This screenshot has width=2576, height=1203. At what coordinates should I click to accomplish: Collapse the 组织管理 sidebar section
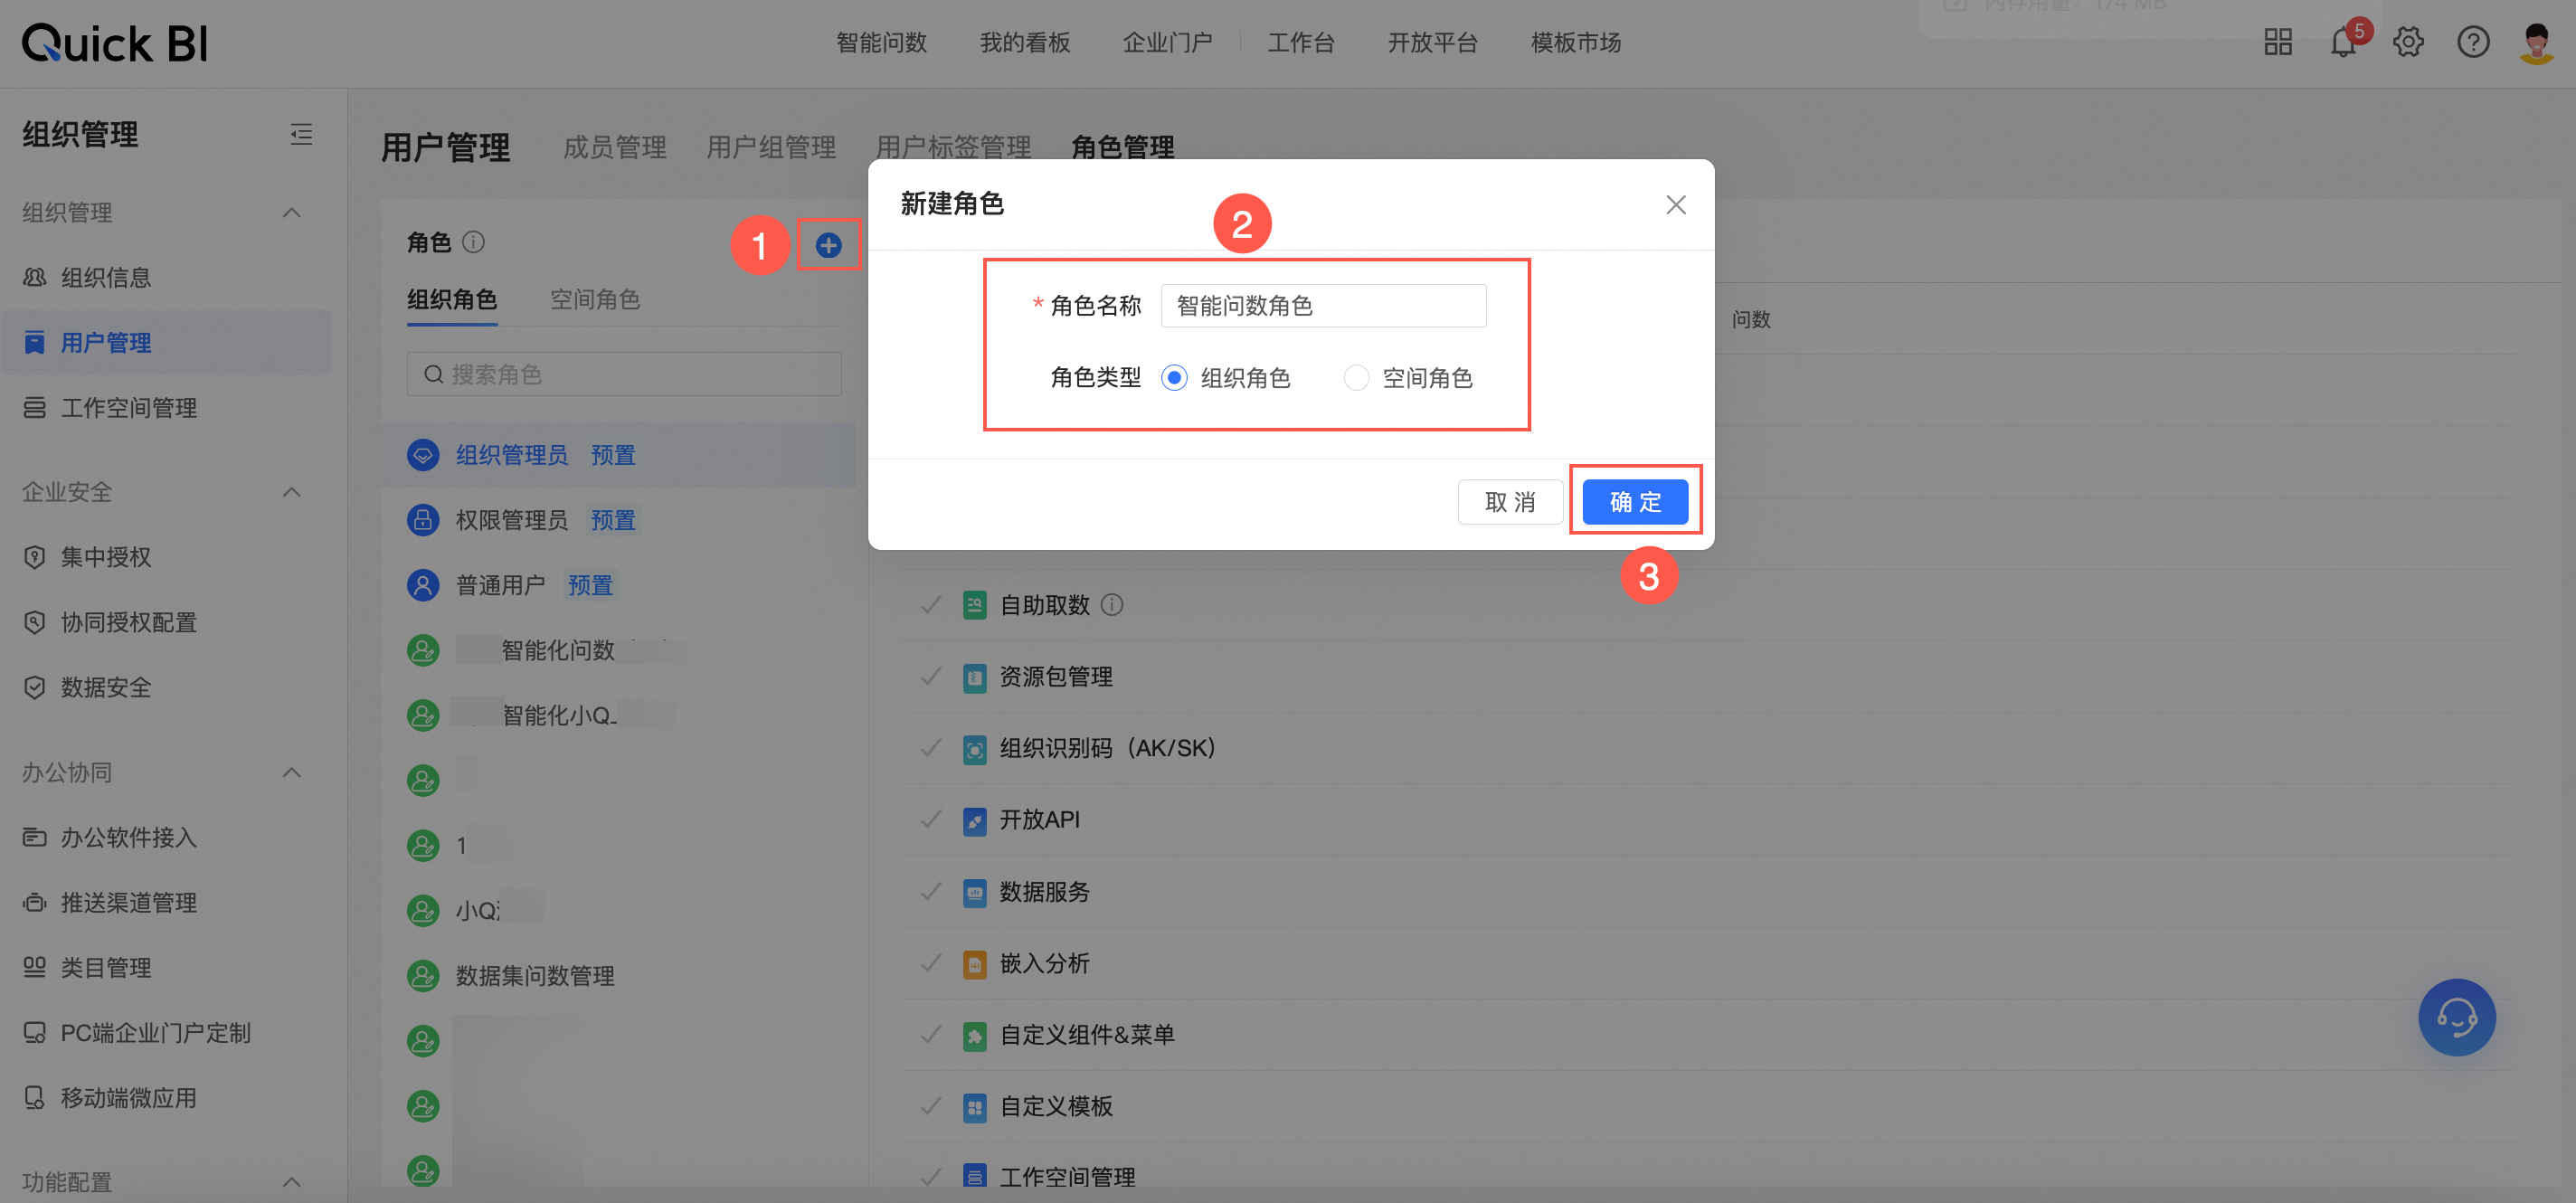291,212
